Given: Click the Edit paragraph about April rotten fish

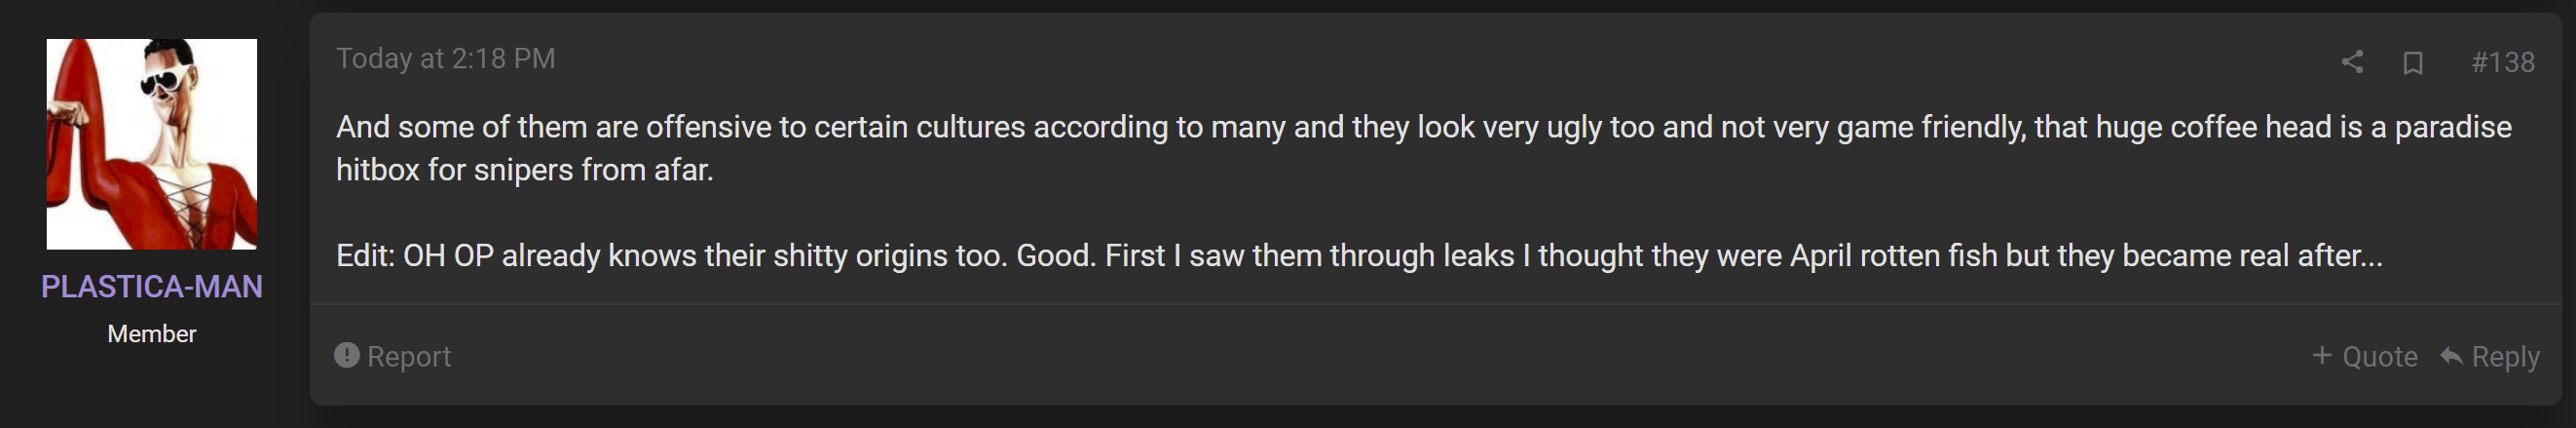Looking at the screenshot, I should pos(1359,256).
